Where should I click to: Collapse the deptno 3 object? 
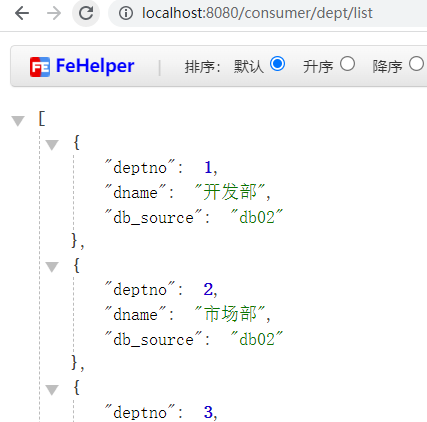[52, 390]
